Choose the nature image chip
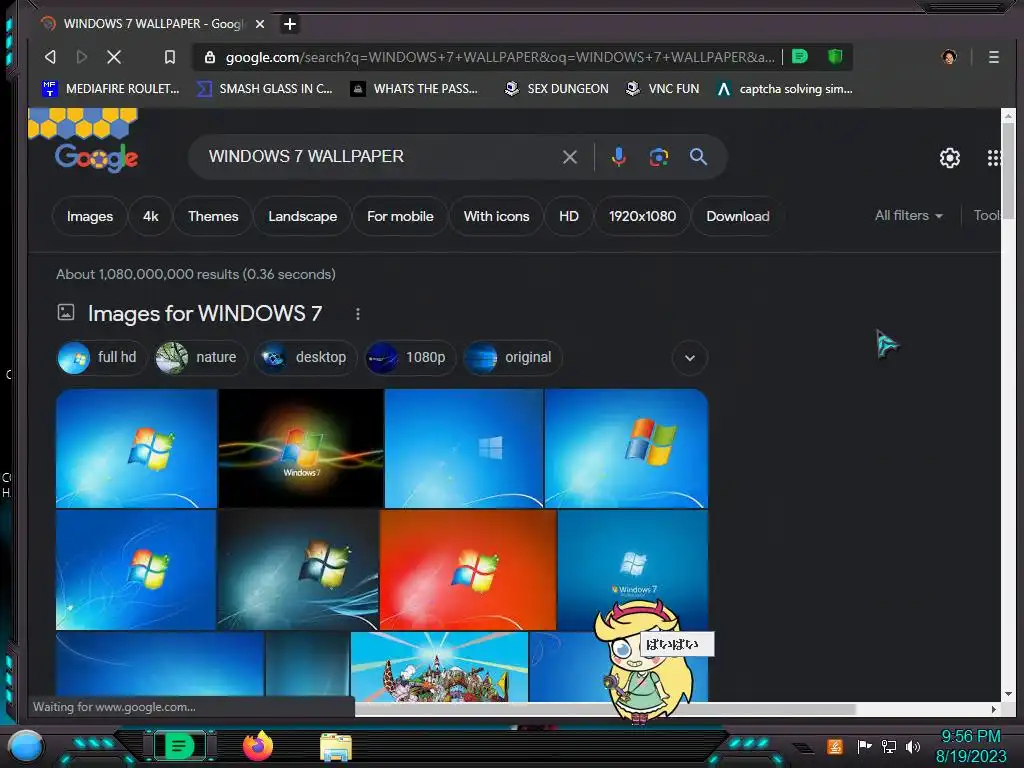The image size is (1024, 768). click(199, 357)
